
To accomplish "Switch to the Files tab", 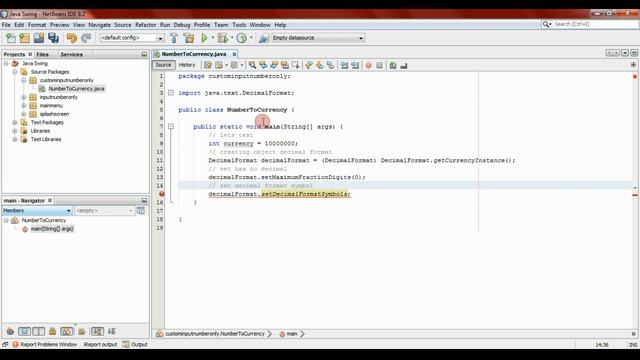I will [42, 54].
